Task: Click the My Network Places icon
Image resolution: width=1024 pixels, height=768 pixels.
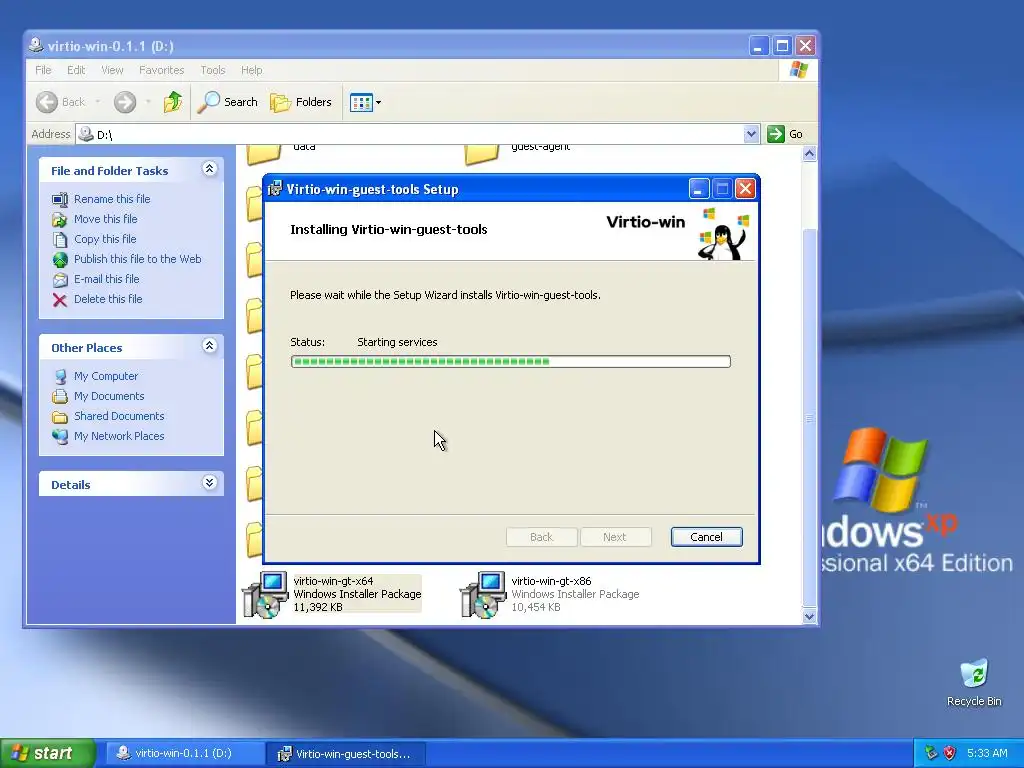Action: [59, 436]
